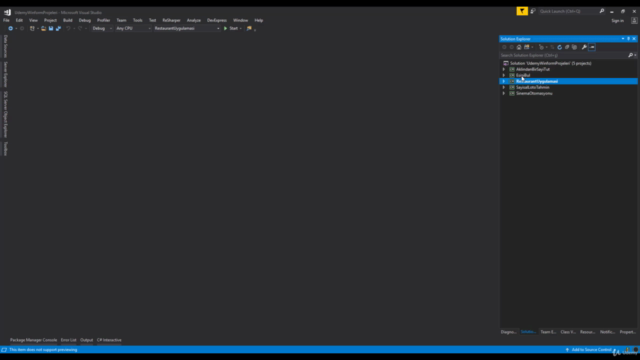Switch to the Error List tab
Screen dimensions: 640x360
point(69,340)
